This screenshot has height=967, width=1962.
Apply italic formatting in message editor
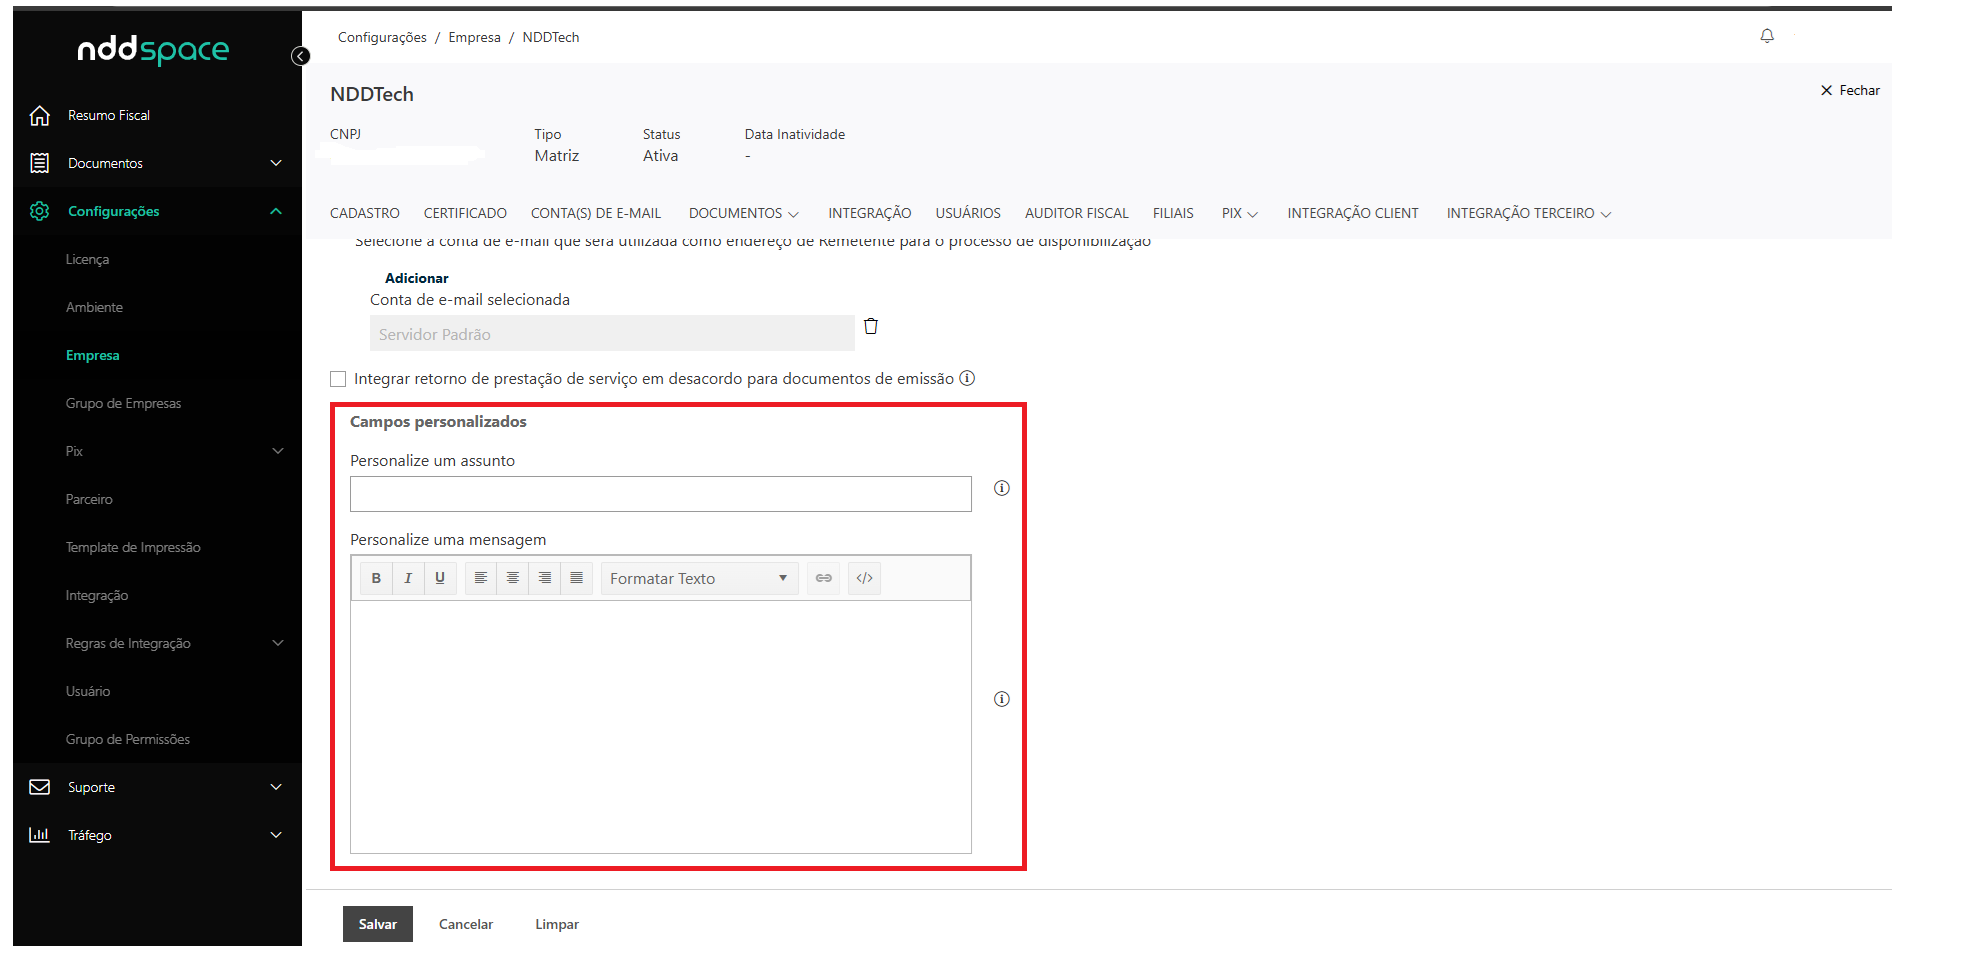(408, 578)
